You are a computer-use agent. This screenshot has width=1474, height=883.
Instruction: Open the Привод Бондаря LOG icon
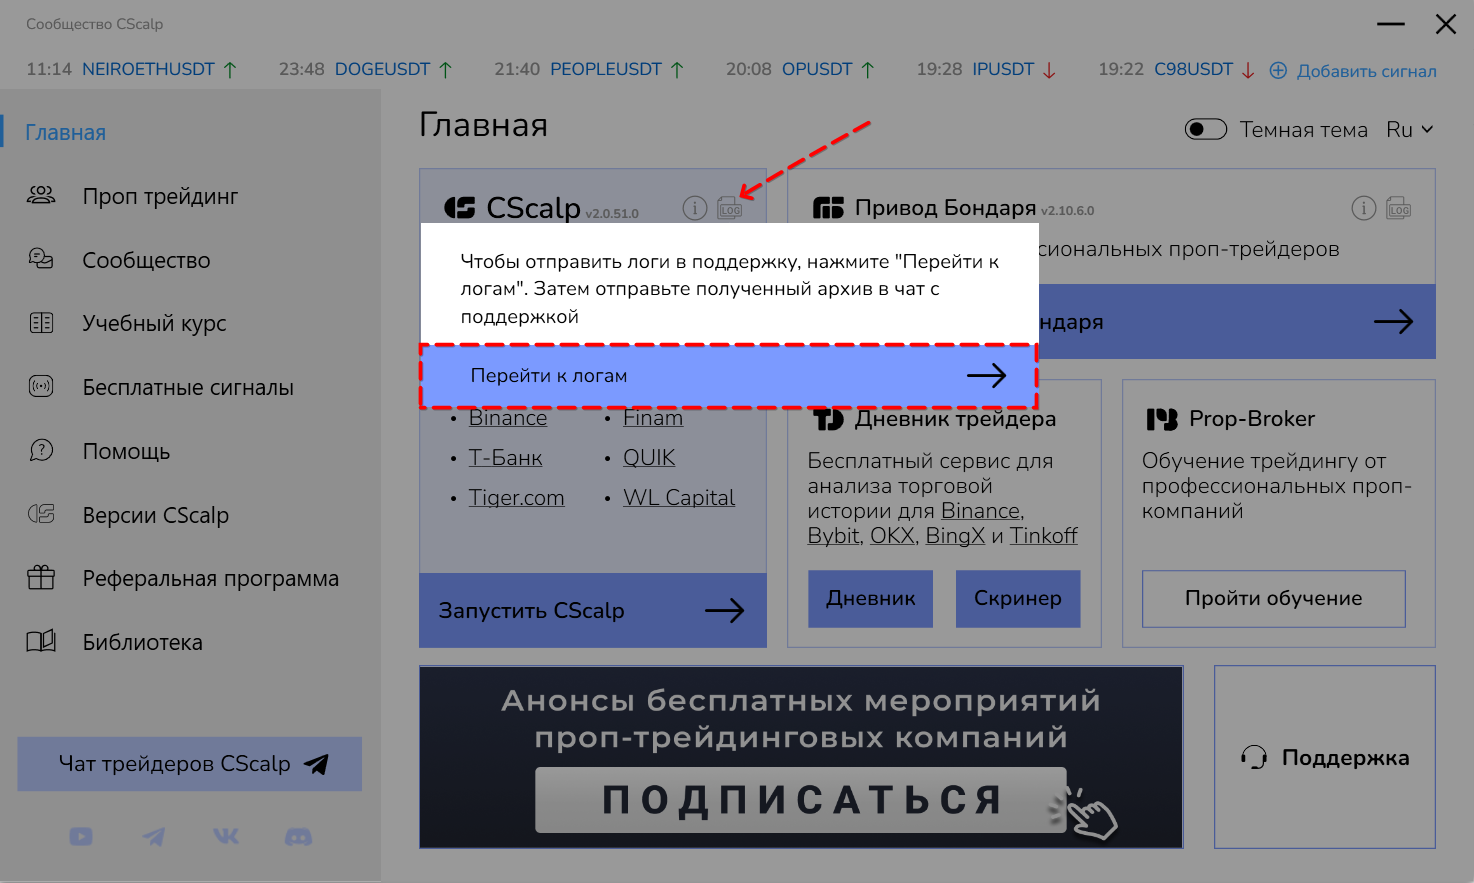1399,207
